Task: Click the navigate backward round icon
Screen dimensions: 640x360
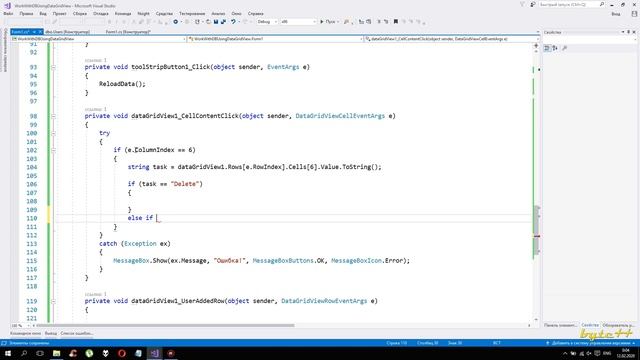Action: tap(176, 22)
